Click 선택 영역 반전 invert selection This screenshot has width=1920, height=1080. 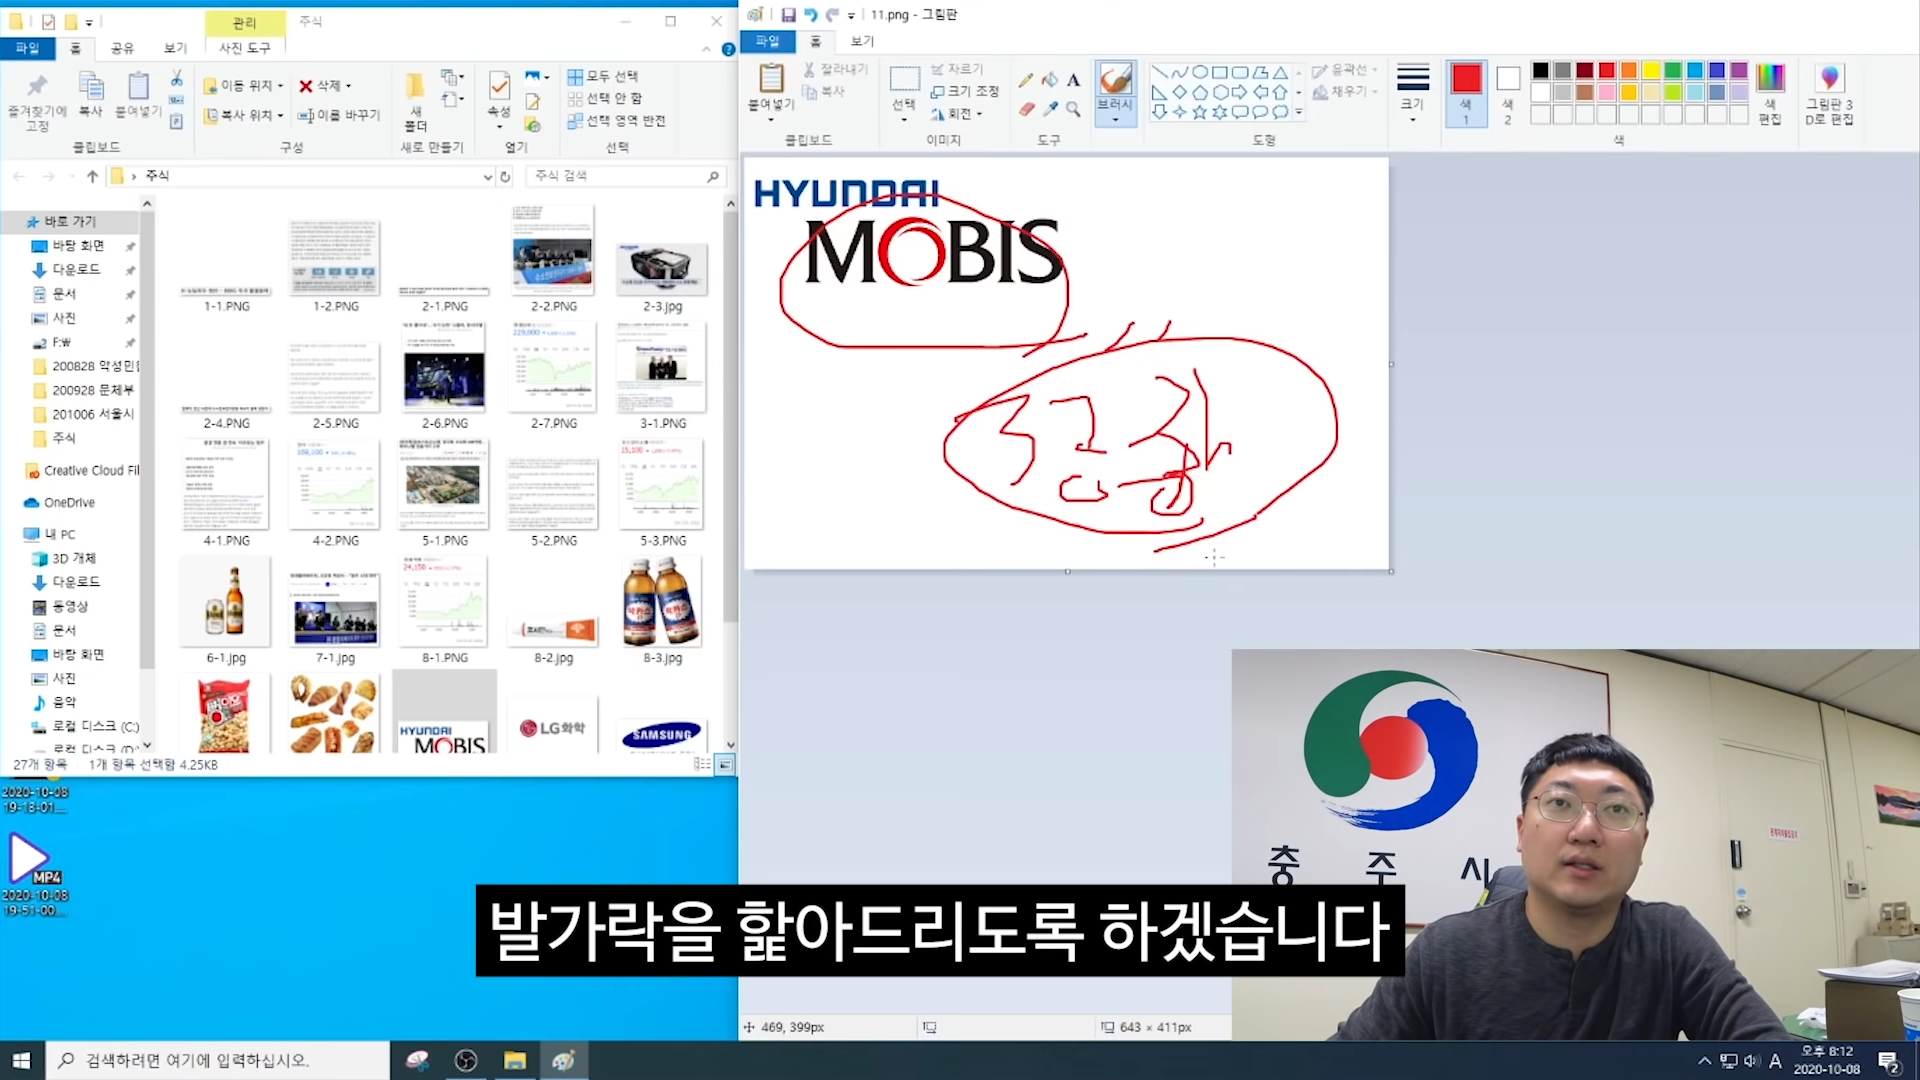(x=616, y=120)
